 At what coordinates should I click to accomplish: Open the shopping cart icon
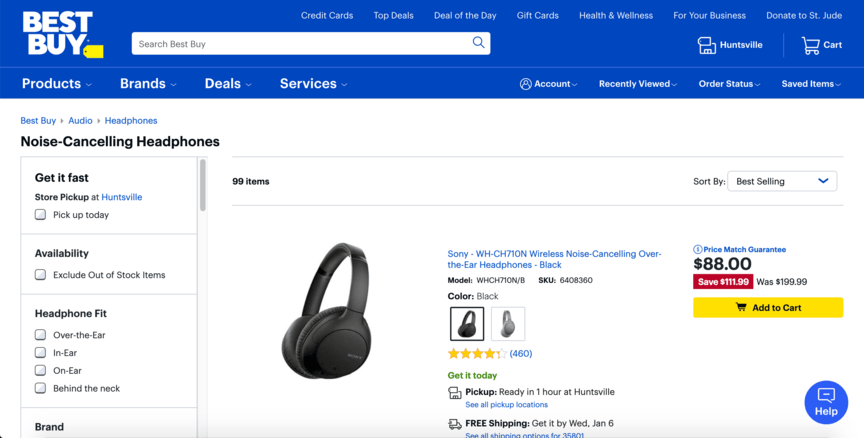click(811, 45)
